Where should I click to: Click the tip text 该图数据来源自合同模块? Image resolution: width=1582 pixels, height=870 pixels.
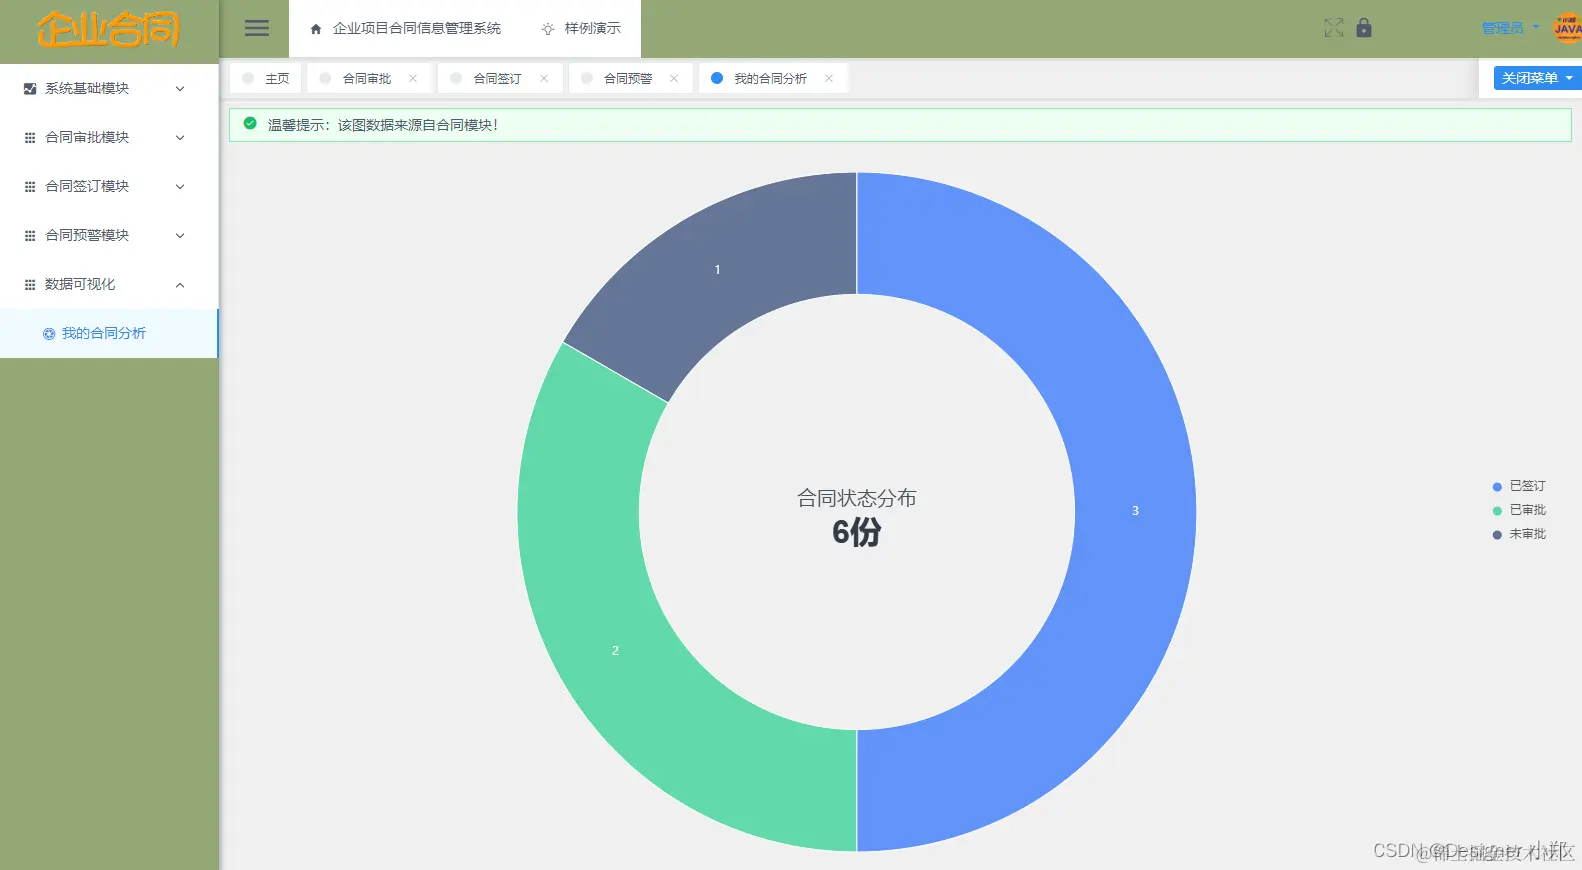[418, 125]
